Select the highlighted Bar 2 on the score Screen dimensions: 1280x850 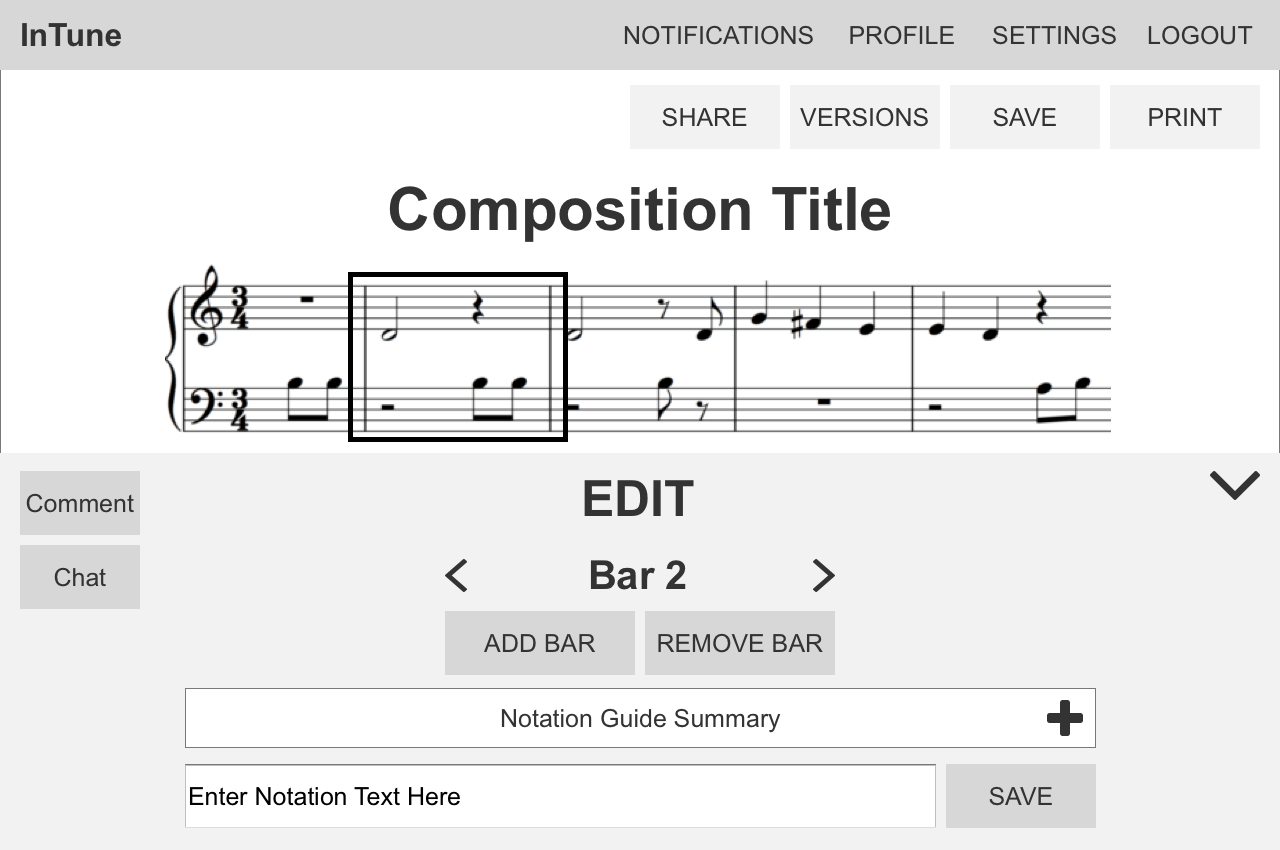pos(457,356)
